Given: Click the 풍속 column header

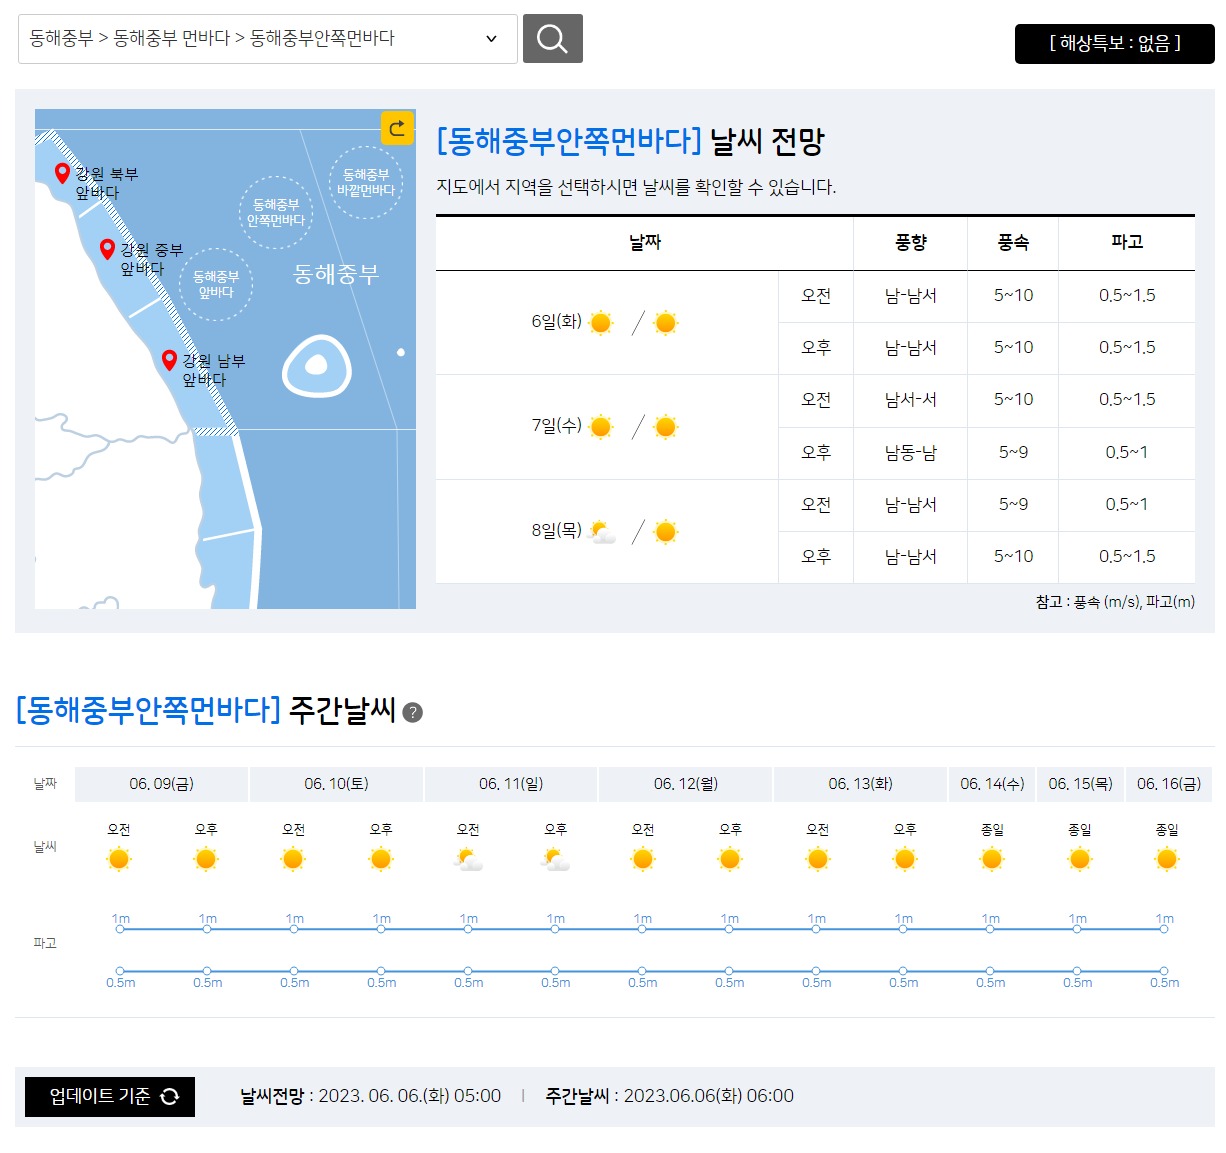Looking at the screenshot, I should point(1013,242).
